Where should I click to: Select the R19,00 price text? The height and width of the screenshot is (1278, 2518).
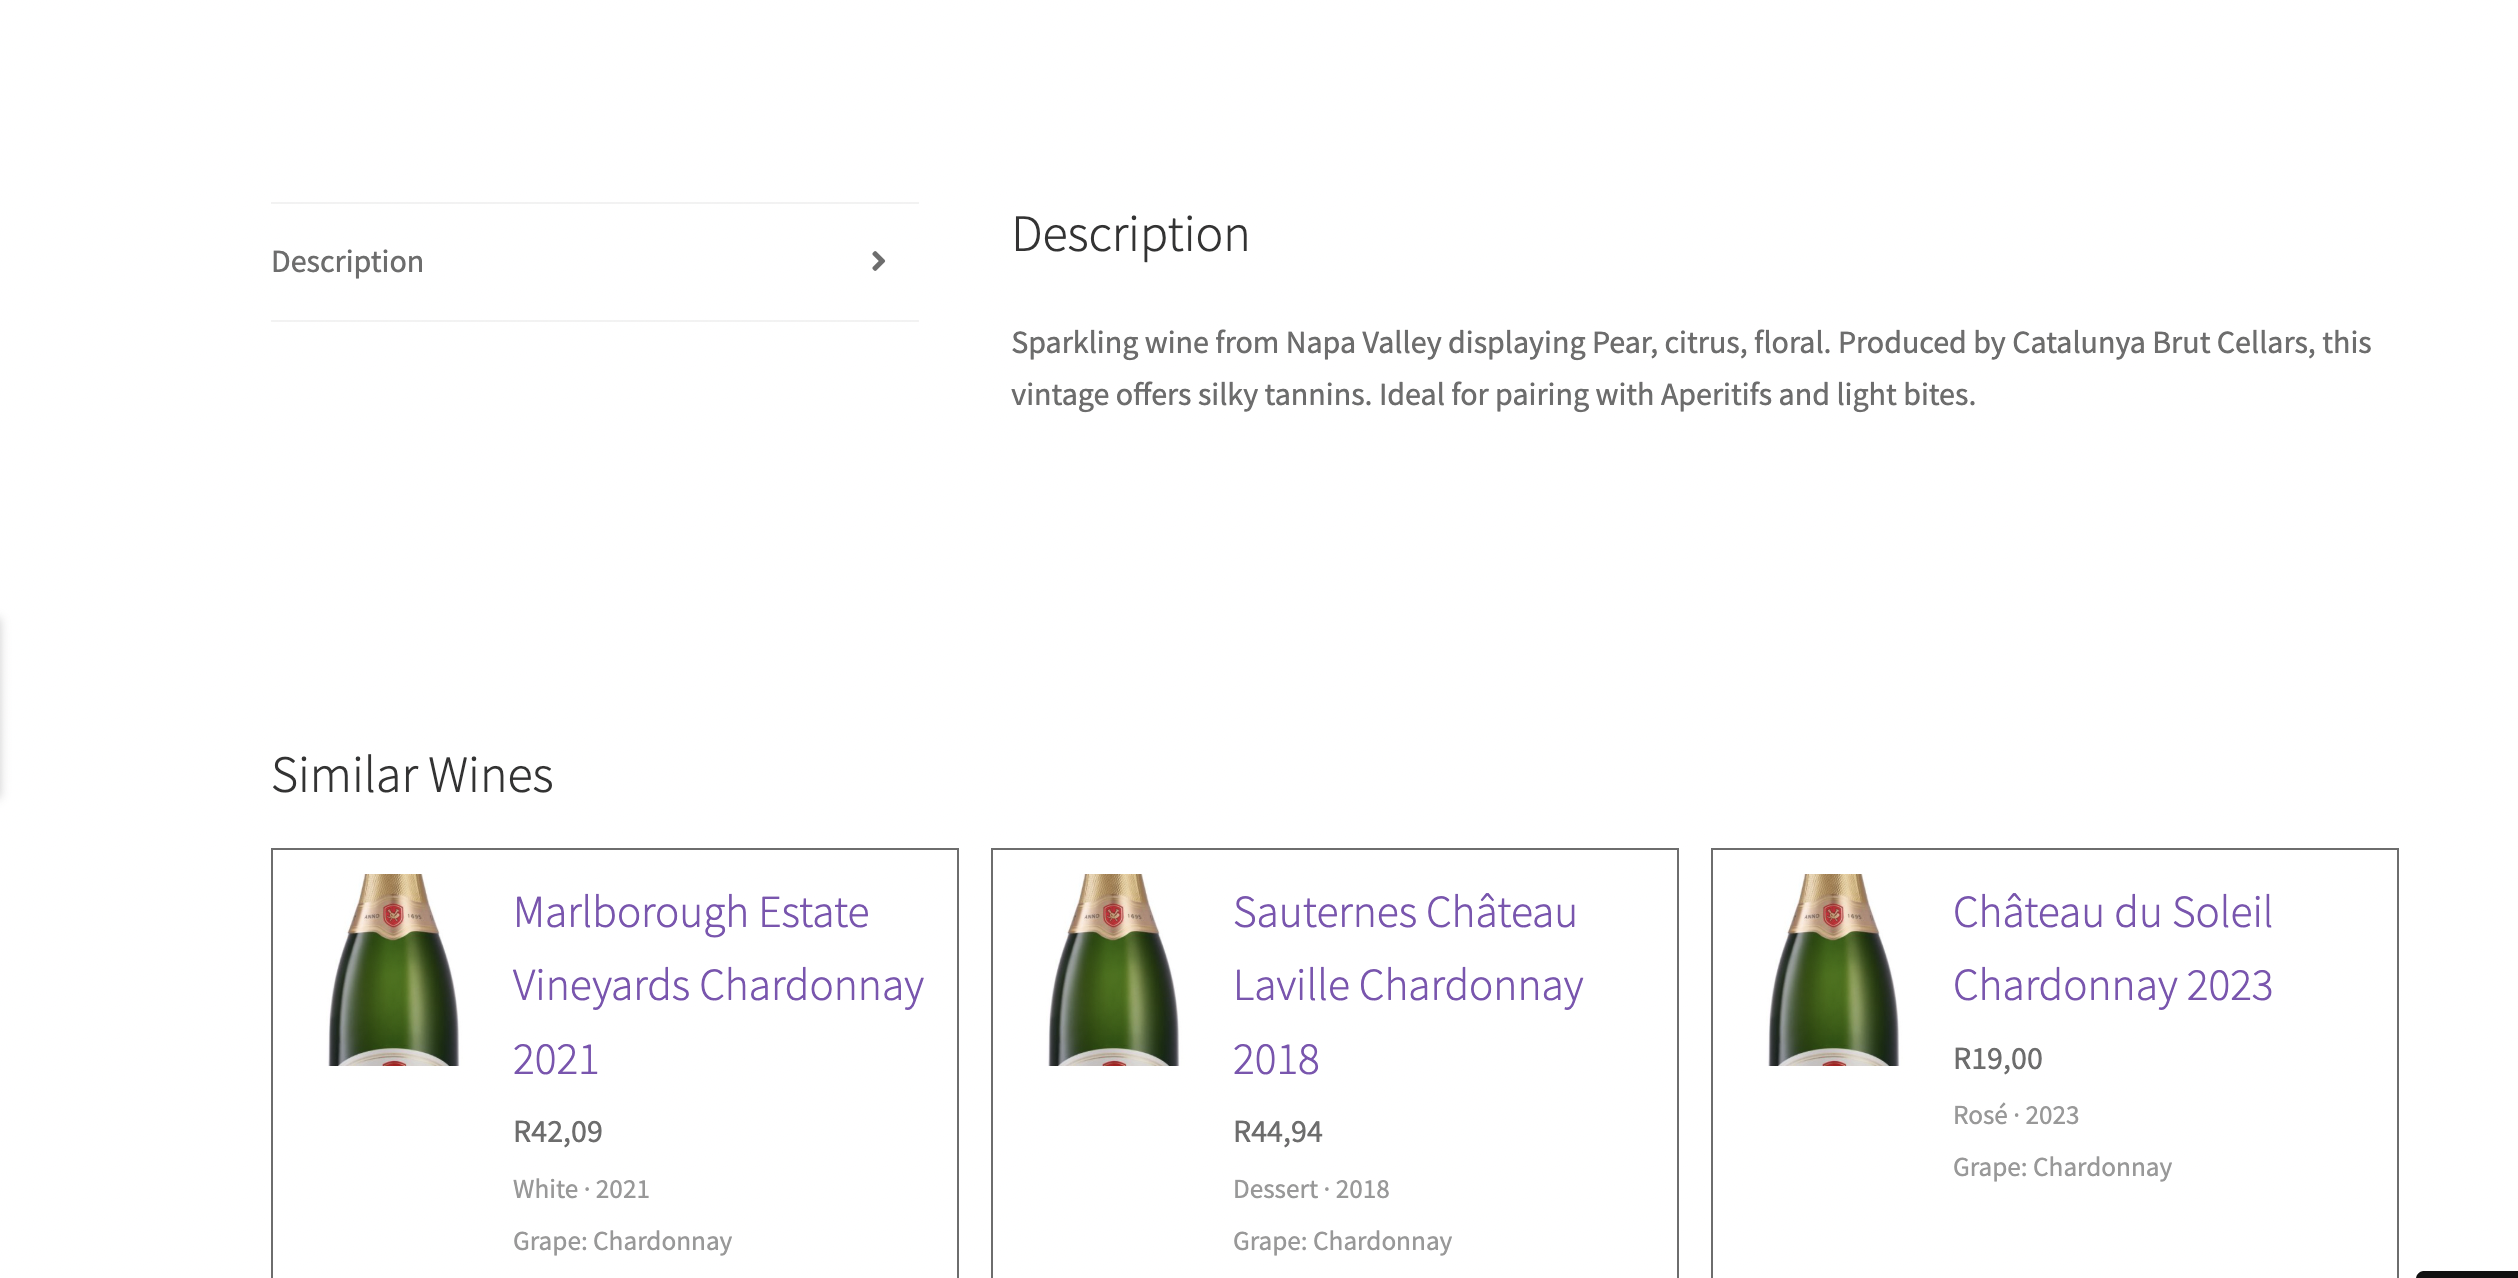point(1996,1058)
